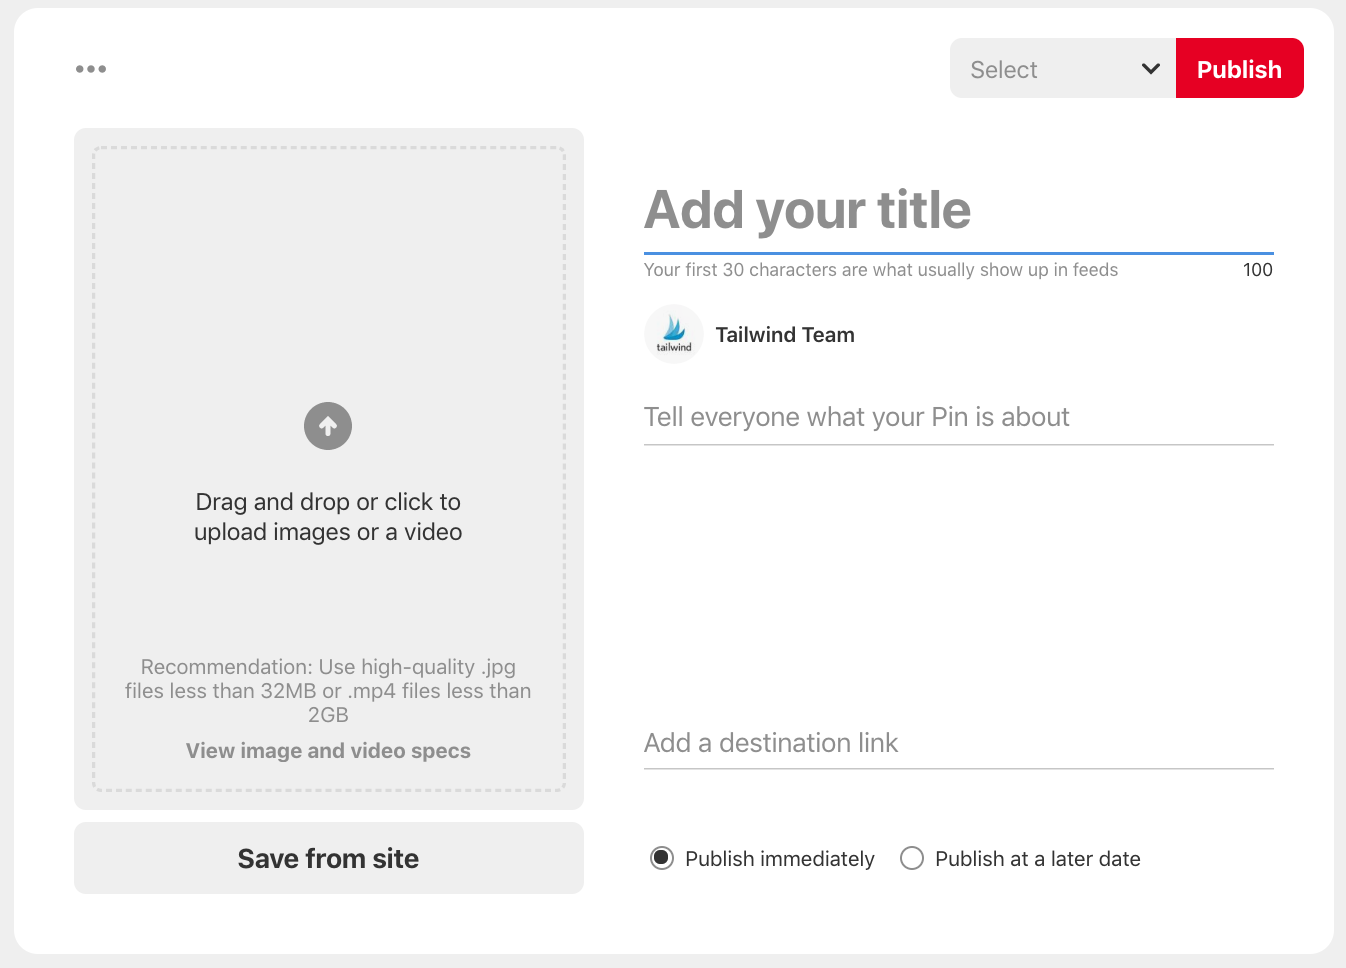Click the chevron arrow on the Select dropdown
Image resolution: width=1346 pixels, height=968 pixels.
(1151, 69)
